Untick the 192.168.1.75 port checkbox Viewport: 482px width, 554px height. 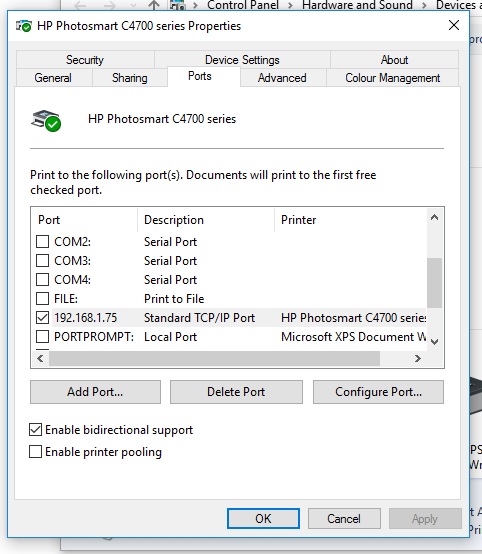click(43, 318)
